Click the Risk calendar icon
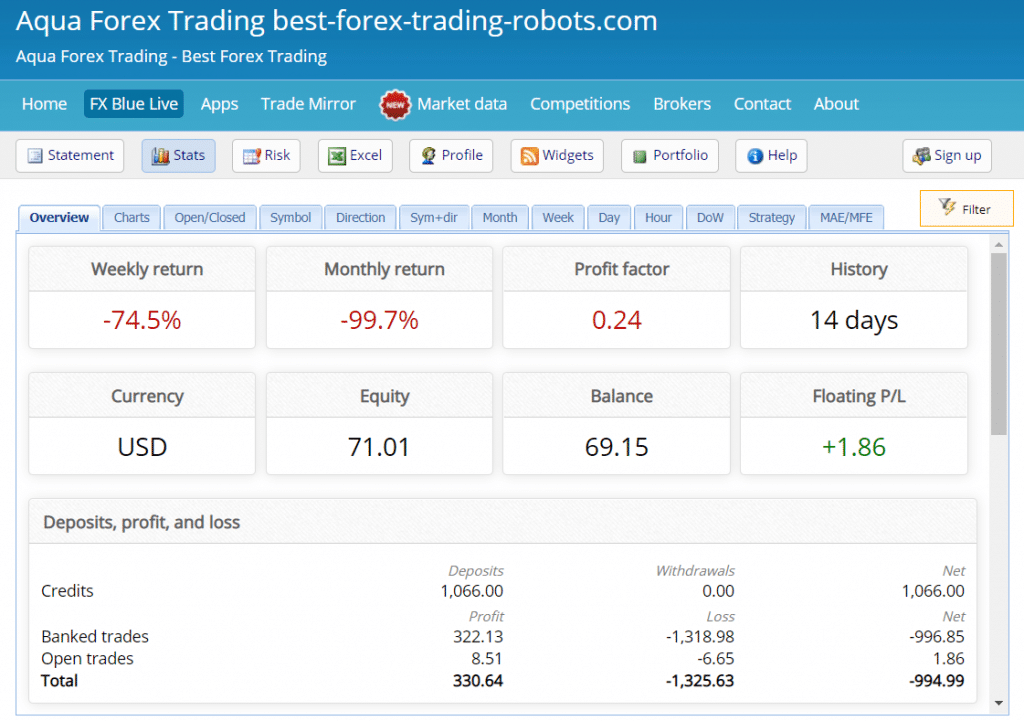Screen dimensions: 1024x721 [251, 156]
